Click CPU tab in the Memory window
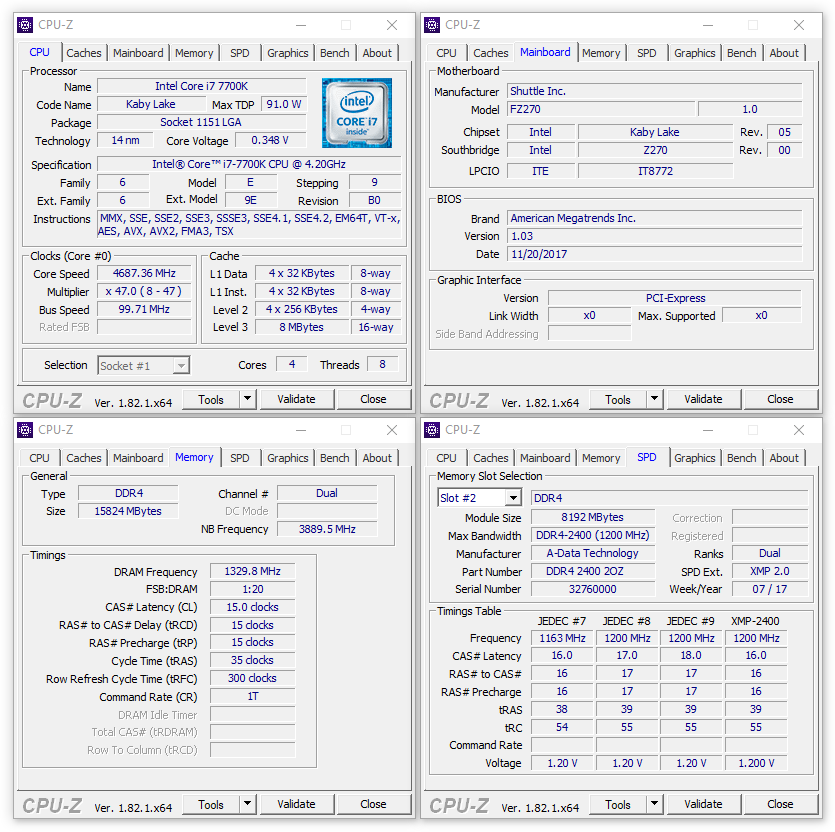 [39, 458]
